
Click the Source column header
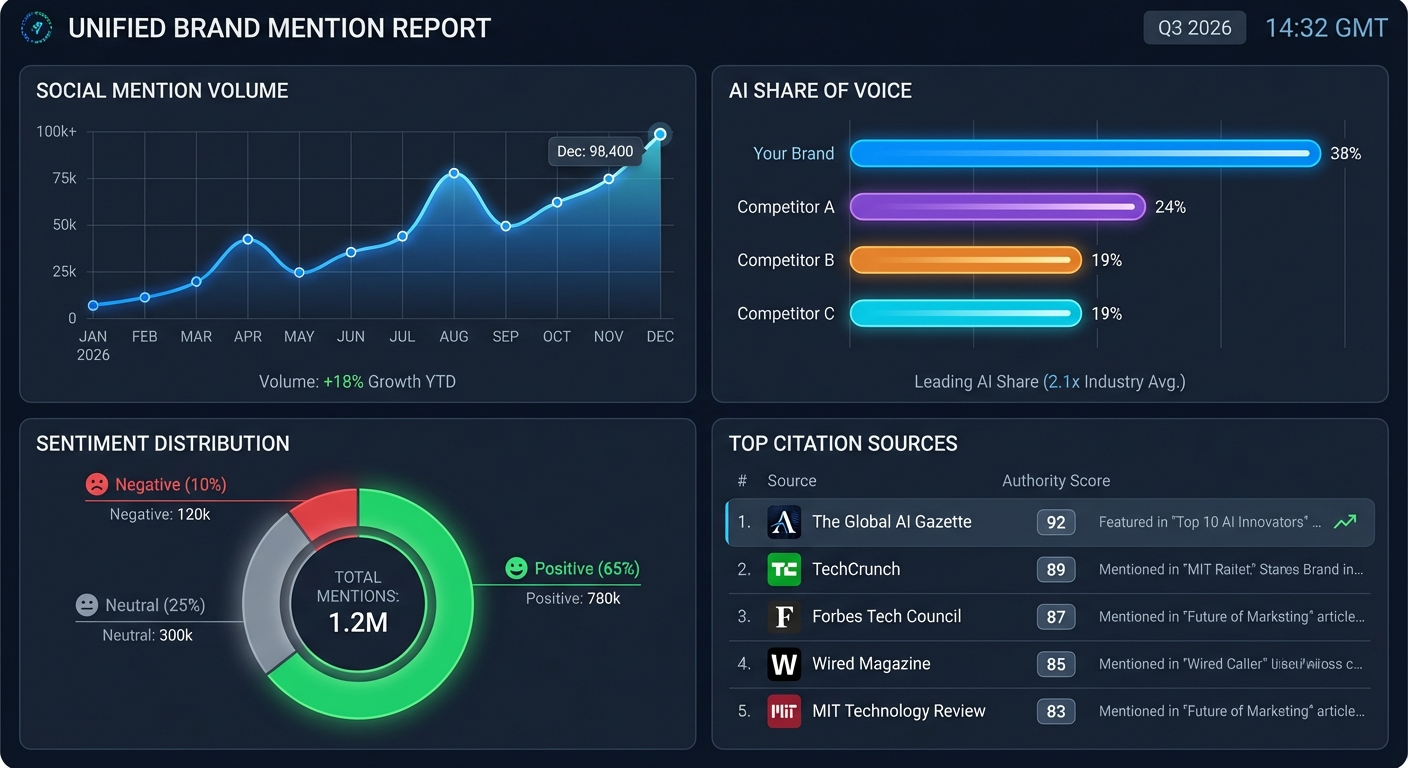point(792,480)
